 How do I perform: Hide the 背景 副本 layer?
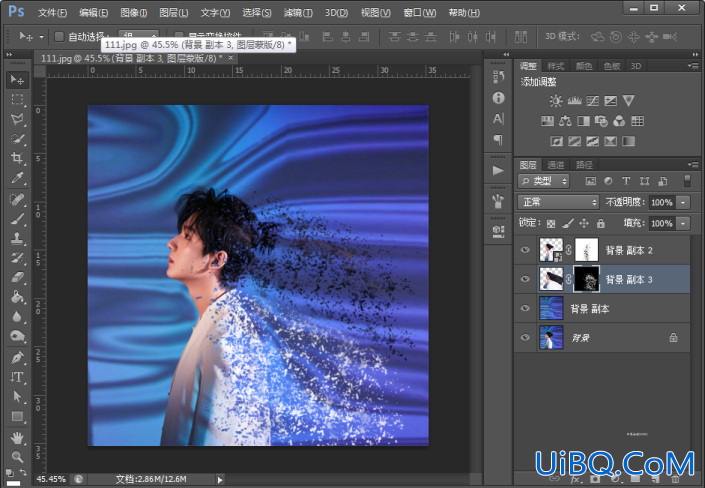(525, 308)
